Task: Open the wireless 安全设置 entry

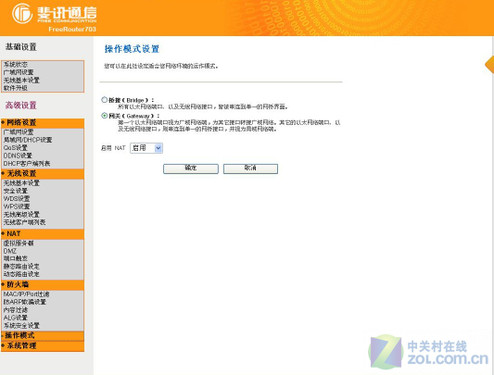Action: pos(15,191)
